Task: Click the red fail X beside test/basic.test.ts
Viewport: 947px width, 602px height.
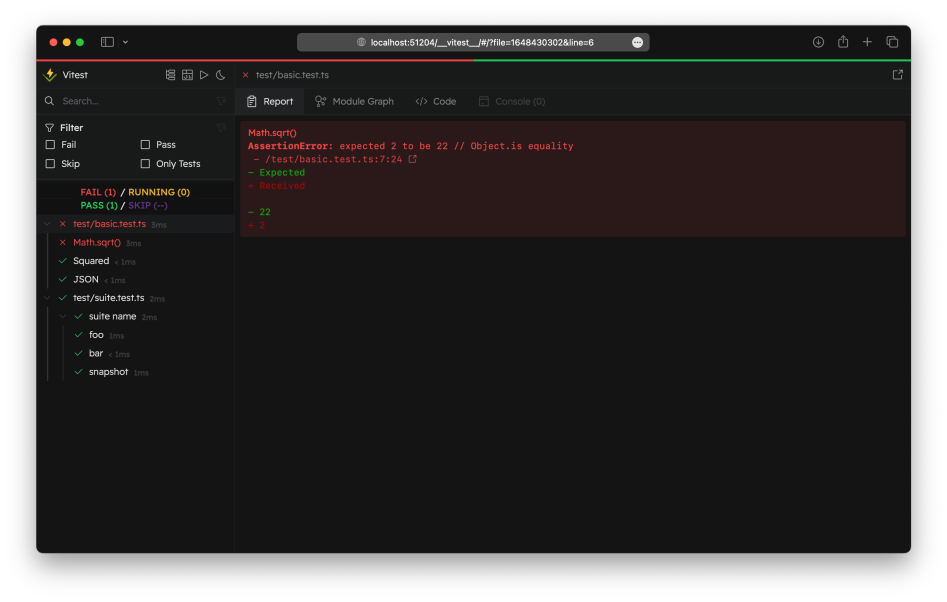Action: tap(63, 224)
